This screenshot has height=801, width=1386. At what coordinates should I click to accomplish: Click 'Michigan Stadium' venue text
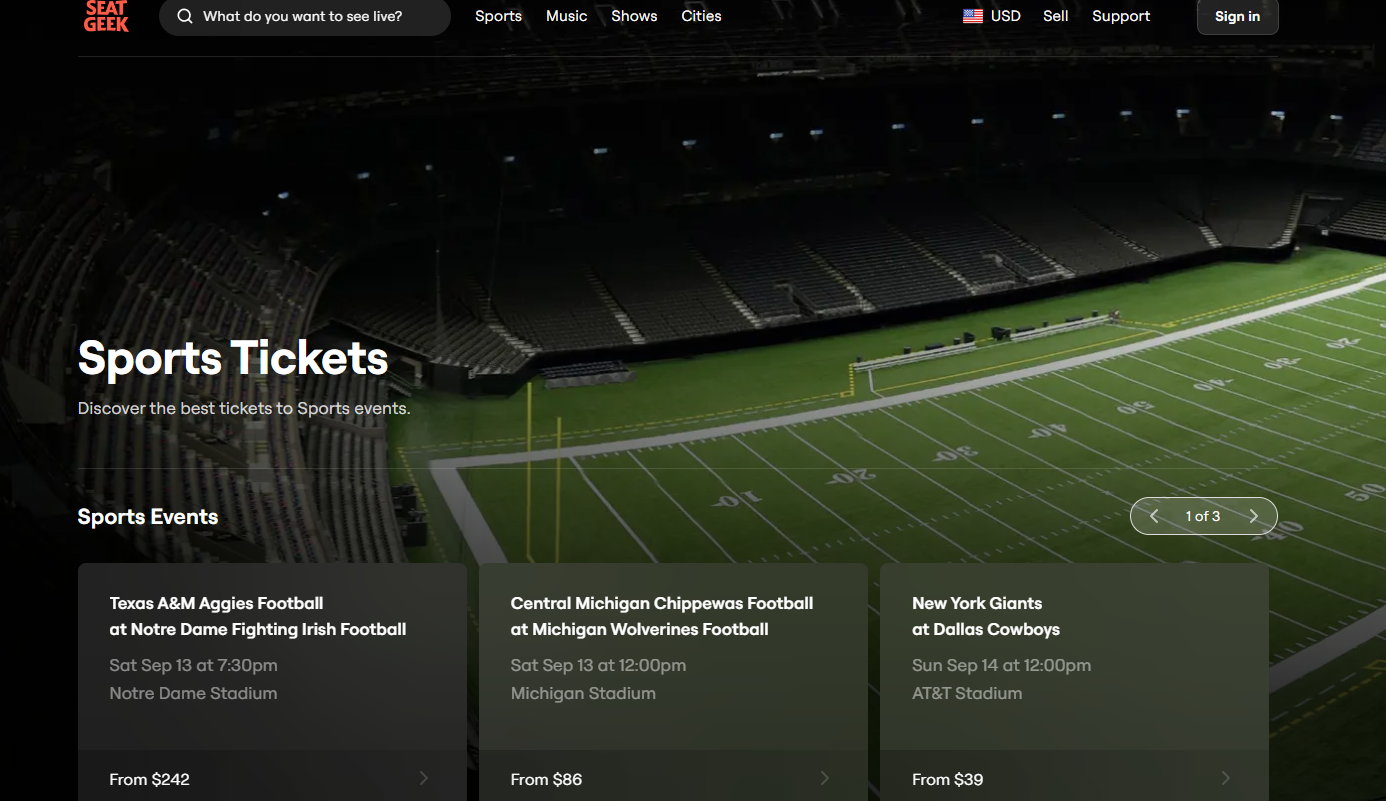pyautogui.click(x=583, y=693)
